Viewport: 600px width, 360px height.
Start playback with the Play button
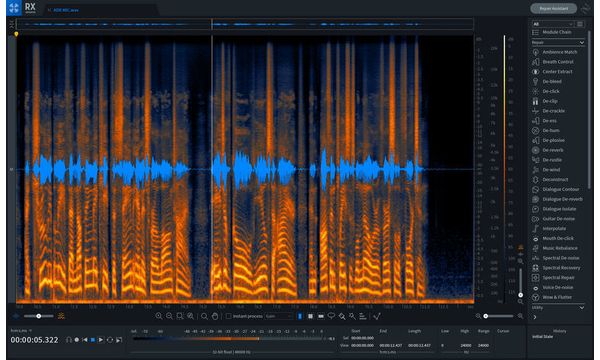(x=101, y=340)
